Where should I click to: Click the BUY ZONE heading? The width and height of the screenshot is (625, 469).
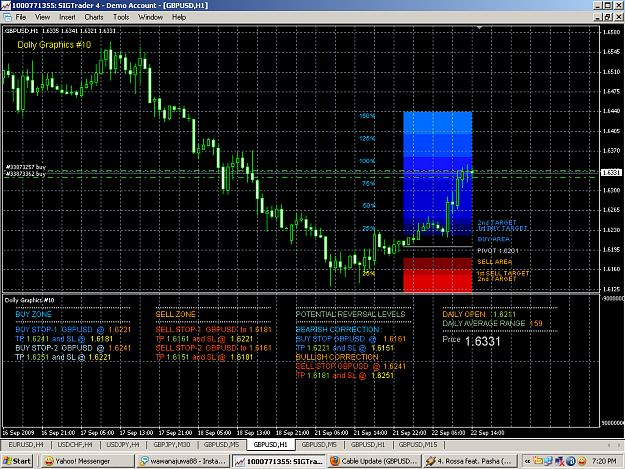[x=33, y=314]
